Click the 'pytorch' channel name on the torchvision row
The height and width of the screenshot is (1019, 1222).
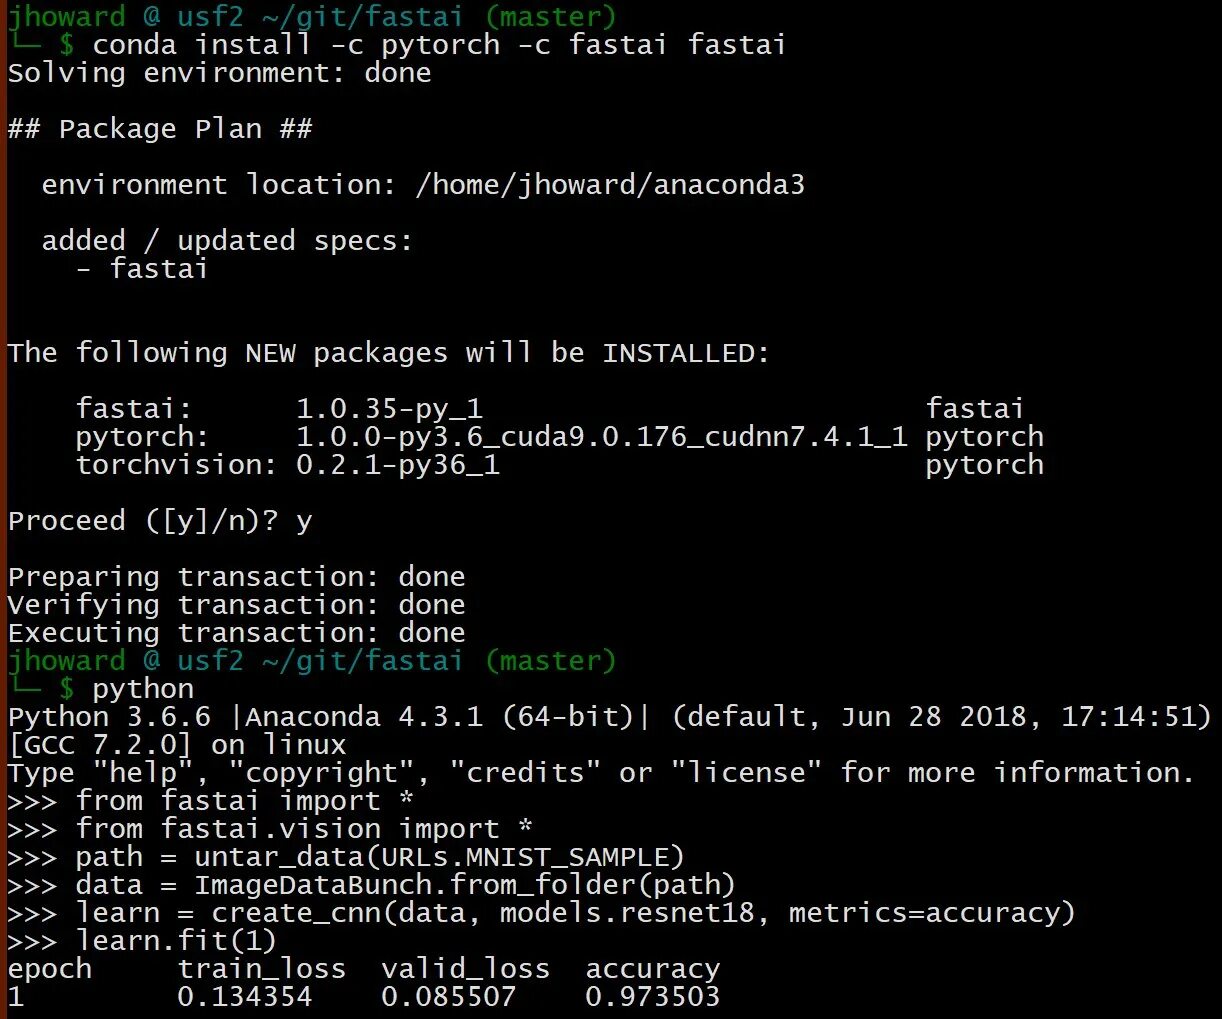tap(985, 465)
